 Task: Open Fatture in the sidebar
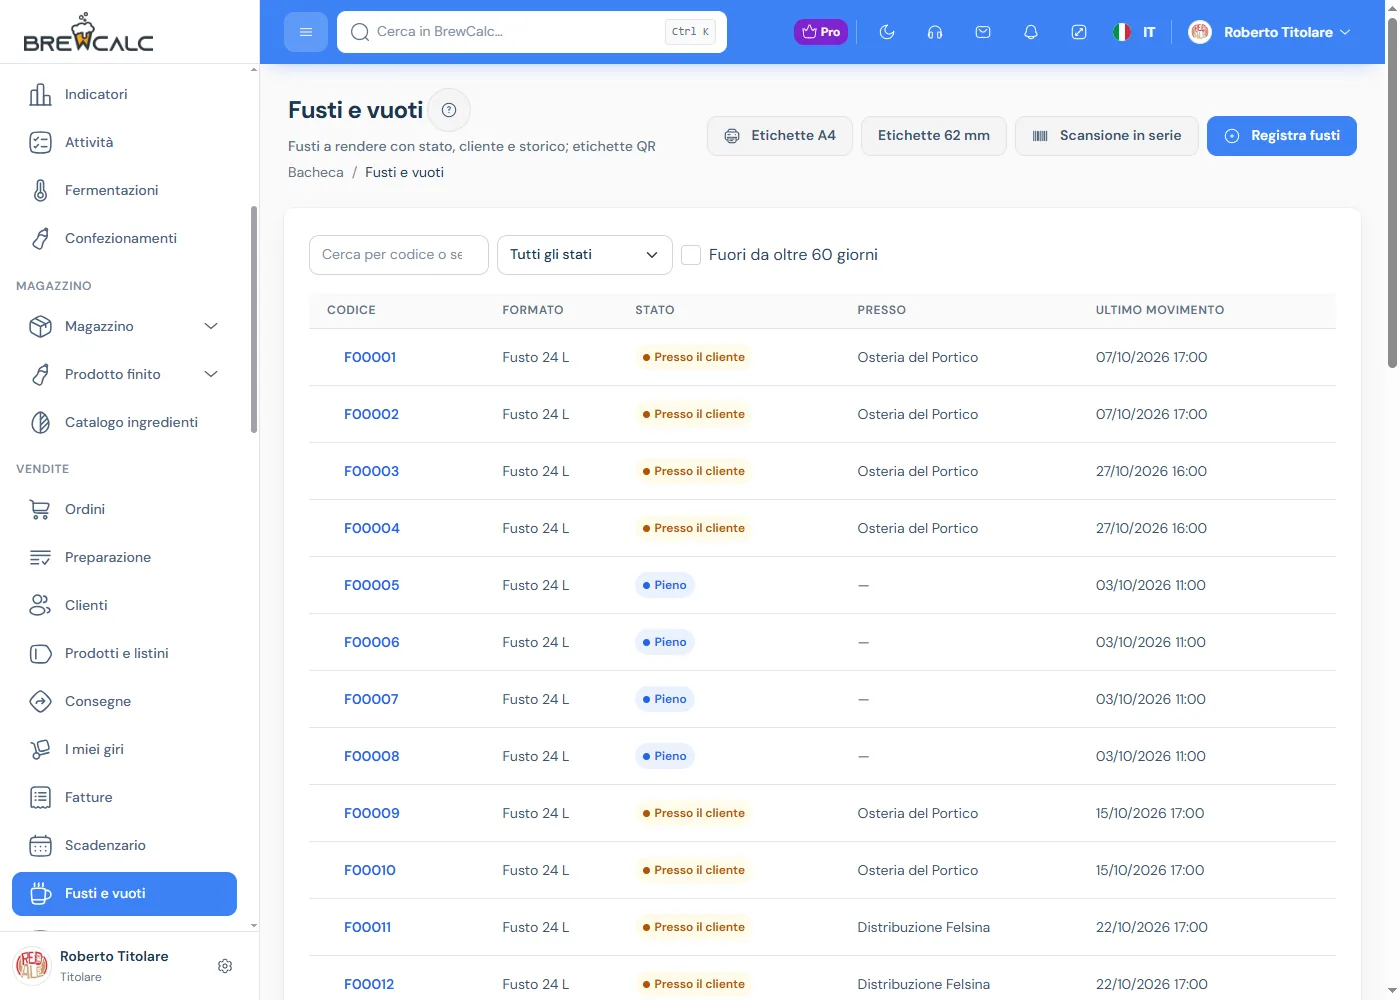pos(124,797)
